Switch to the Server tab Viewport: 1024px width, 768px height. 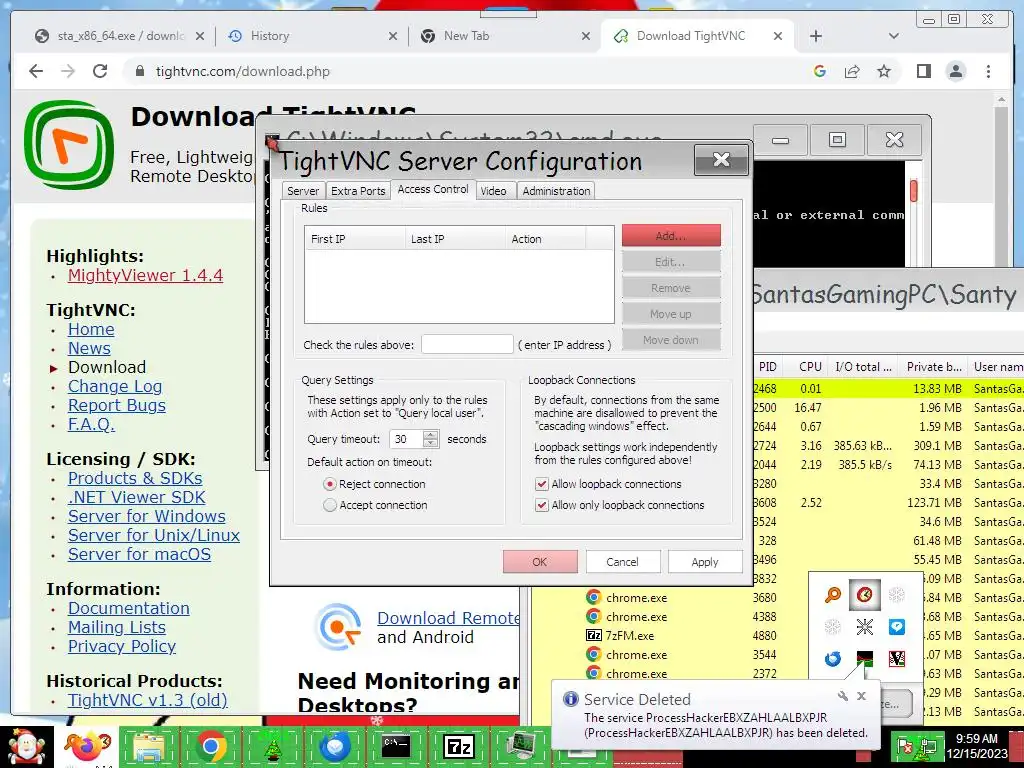(303, 191)
